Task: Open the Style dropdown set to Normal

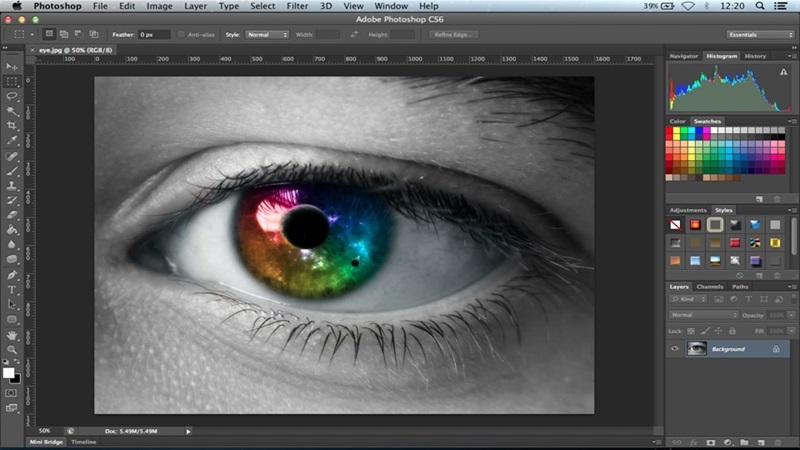Action: [x=269, y=34]
